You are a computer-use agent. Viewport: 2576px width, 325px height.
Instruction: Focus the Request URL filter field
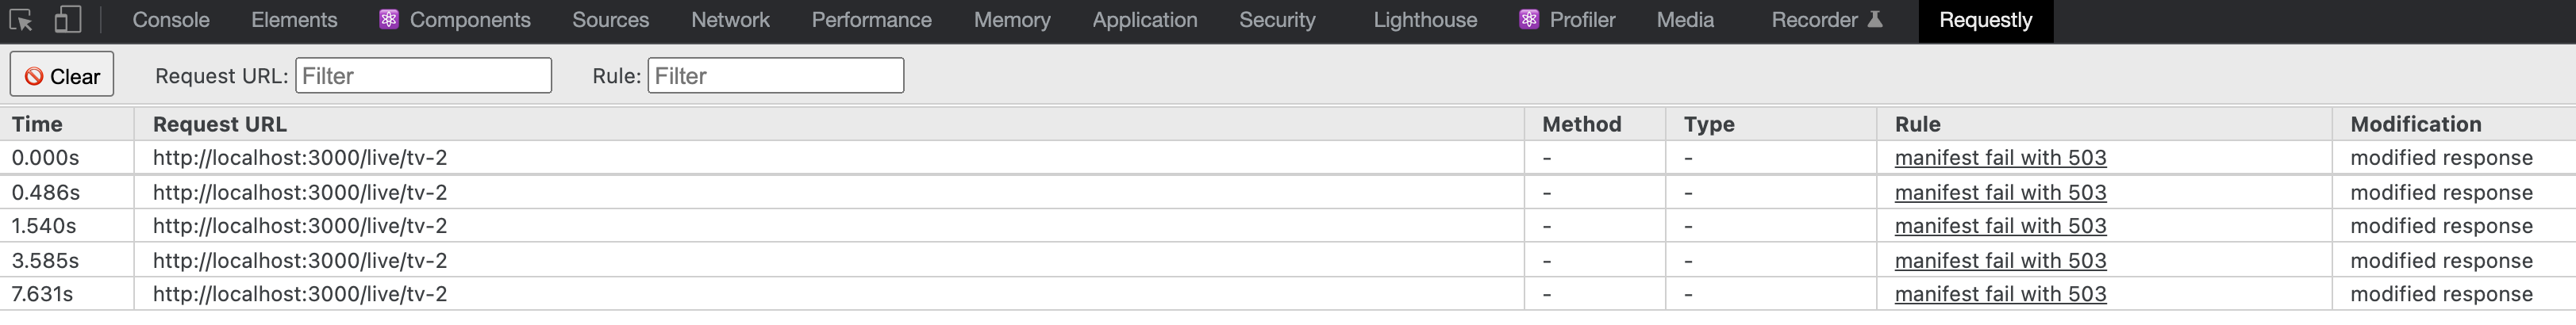point(423,76)
